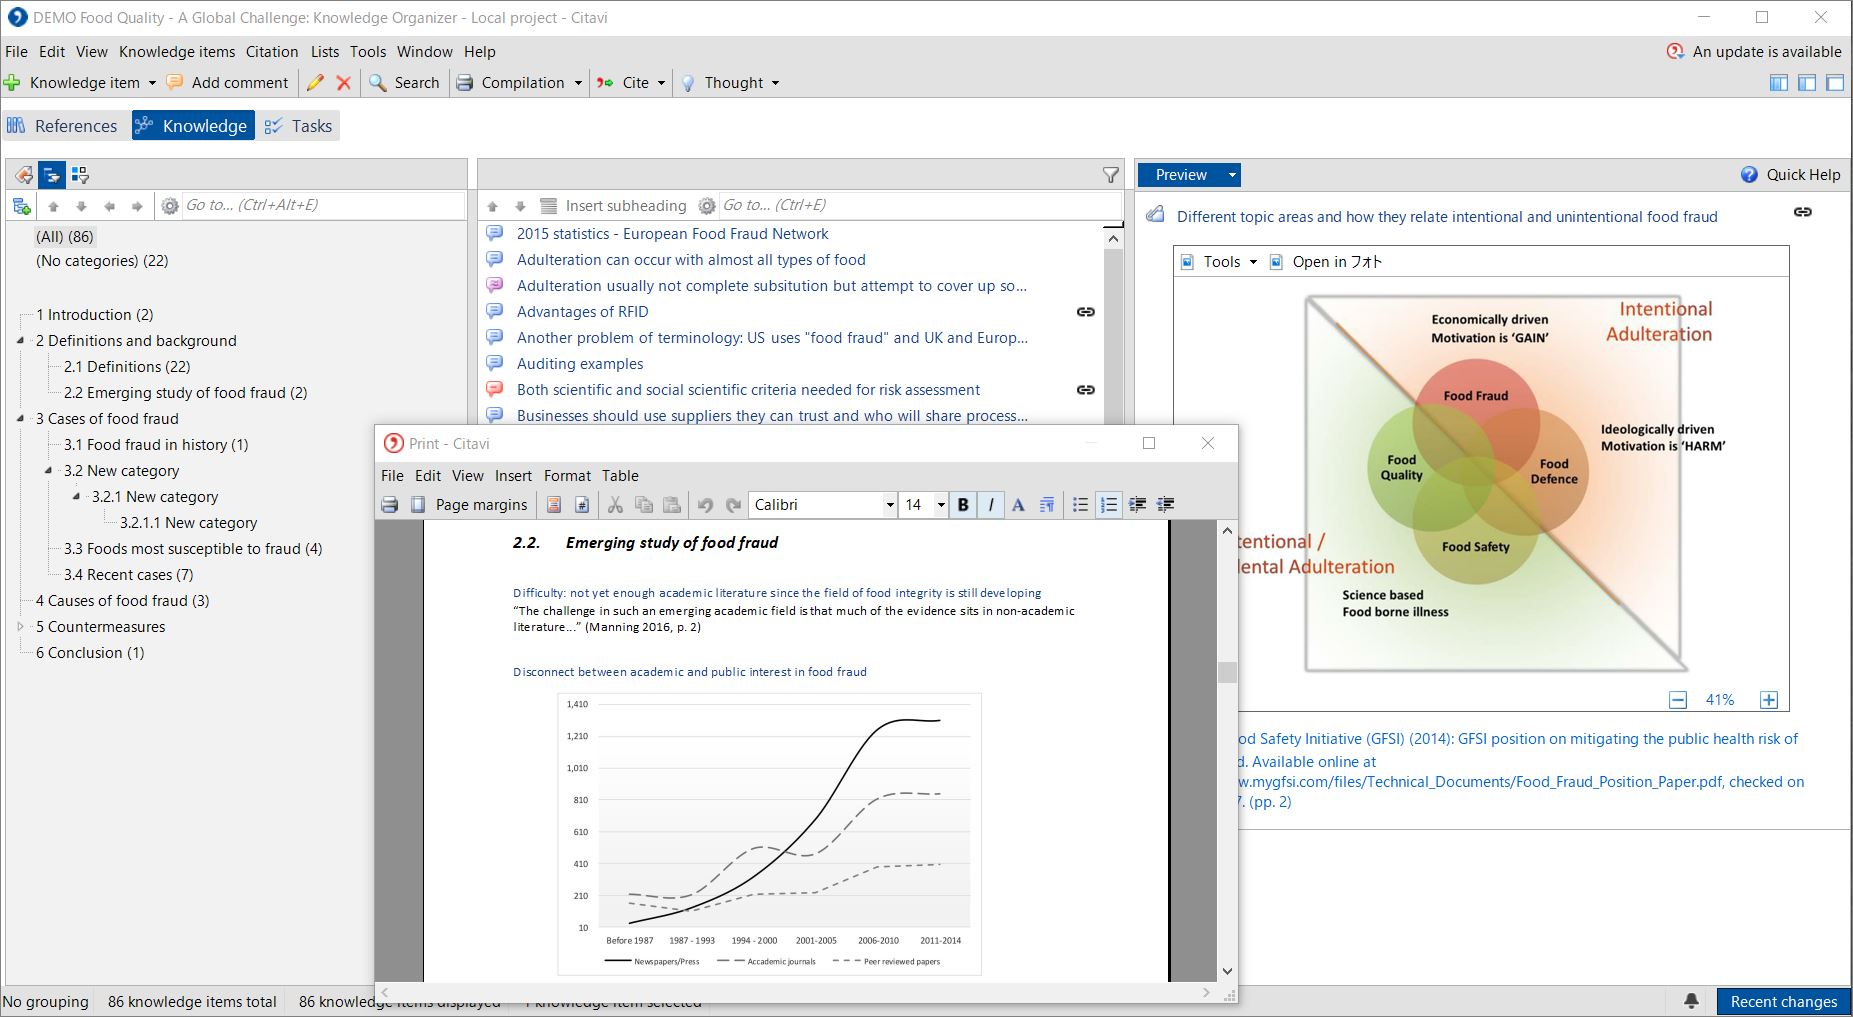Select the category filter icon in the left panel
Image resolution: width=1853 pixels, height=1017 pixels.
click(52, 175)
